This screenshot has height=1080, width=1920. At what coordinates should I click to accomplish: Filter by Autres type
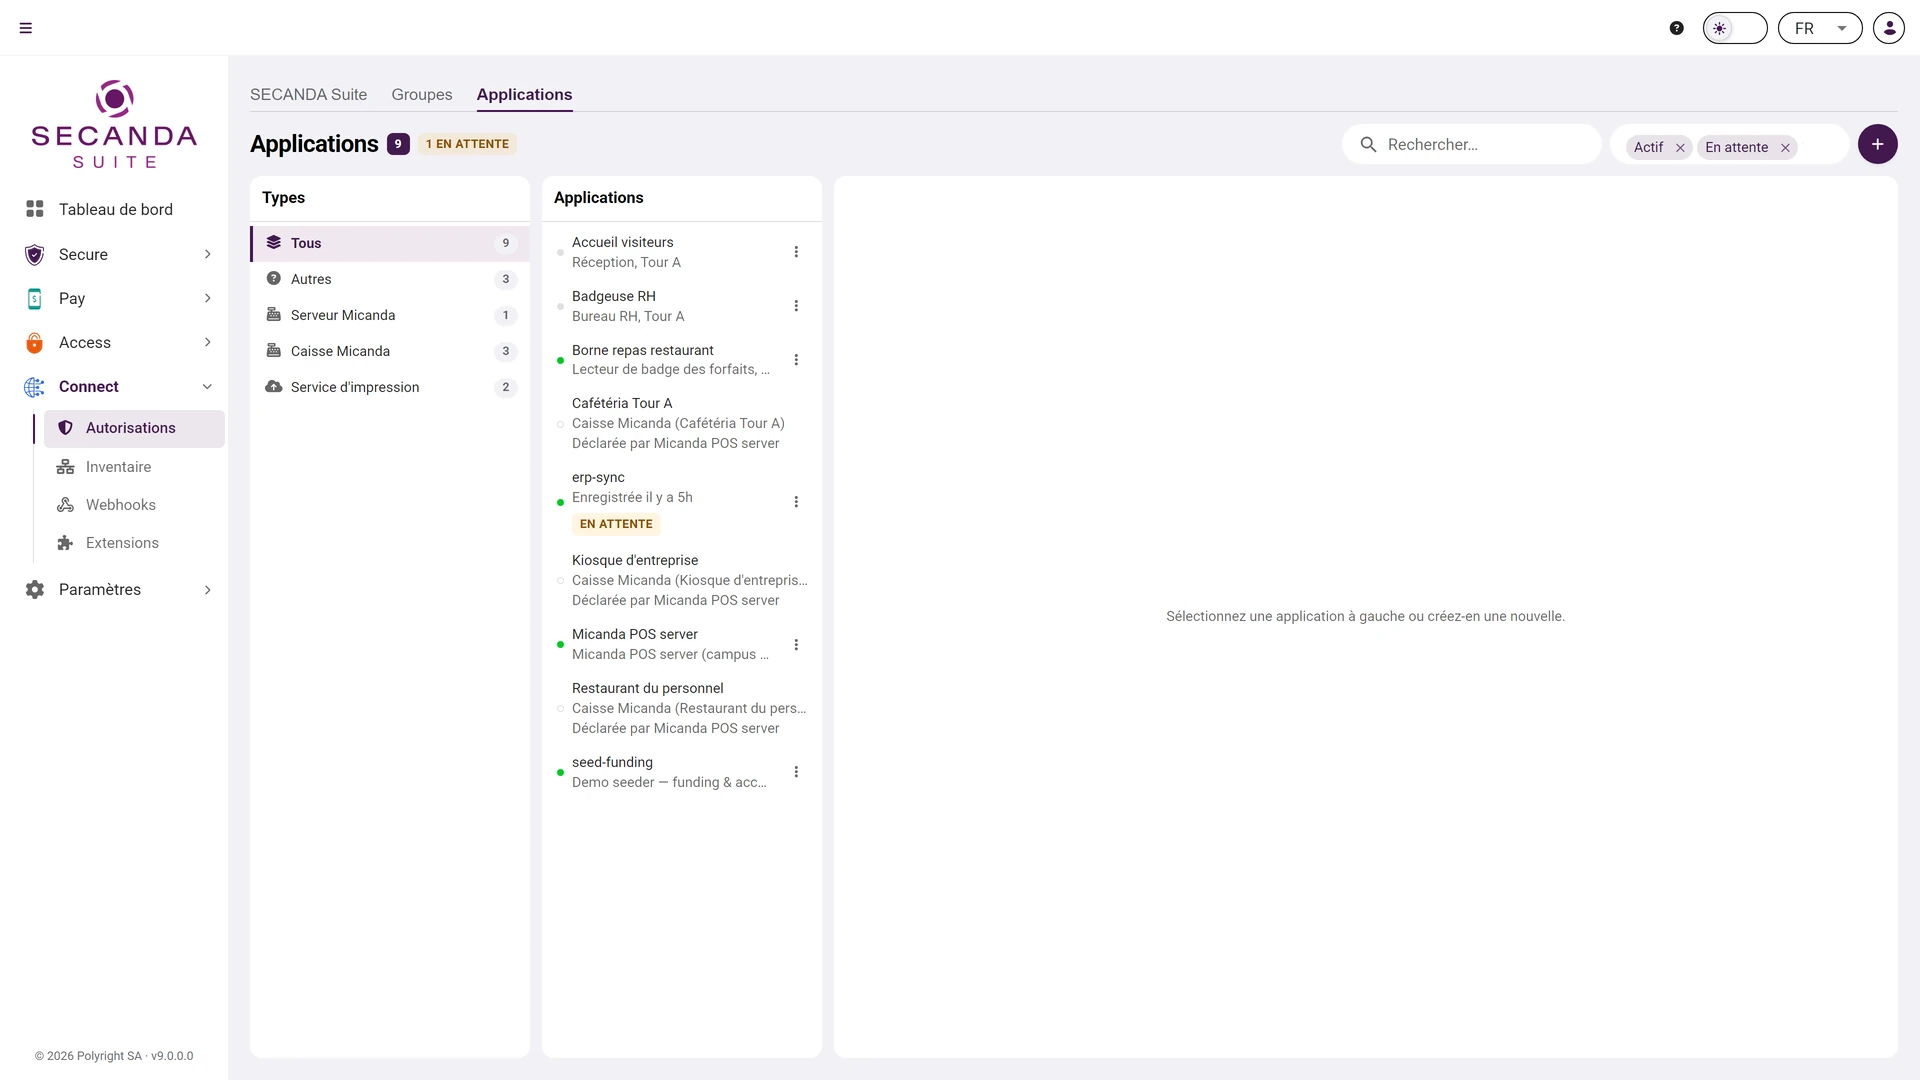pos(390,279)
